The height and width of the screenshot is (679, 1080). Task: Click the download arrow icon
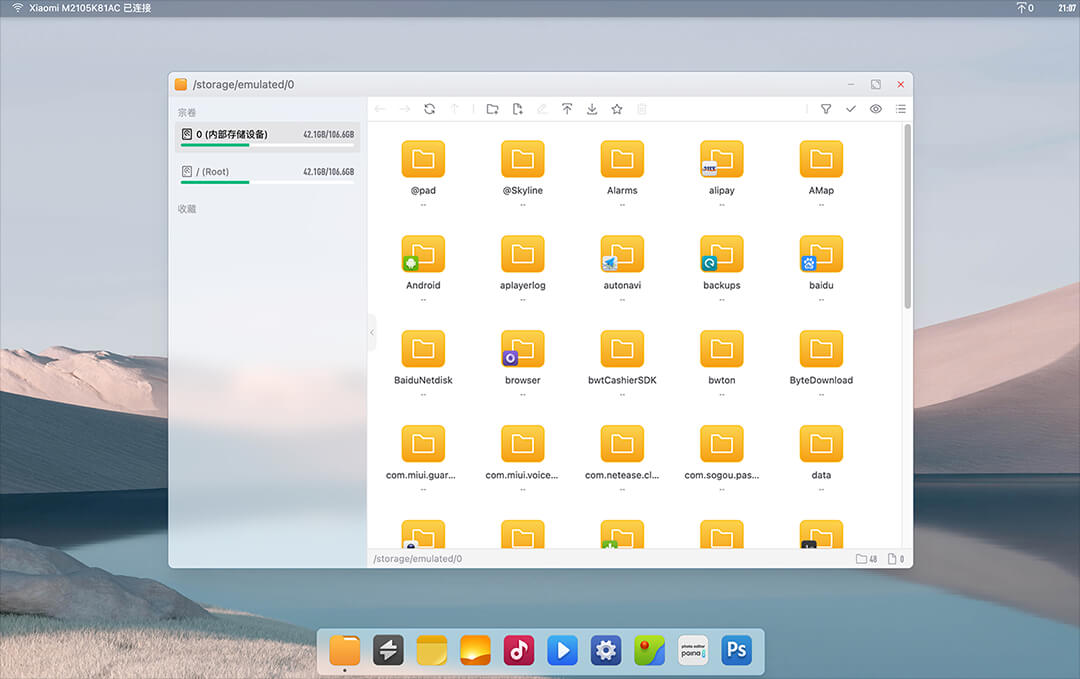point(592,109)
